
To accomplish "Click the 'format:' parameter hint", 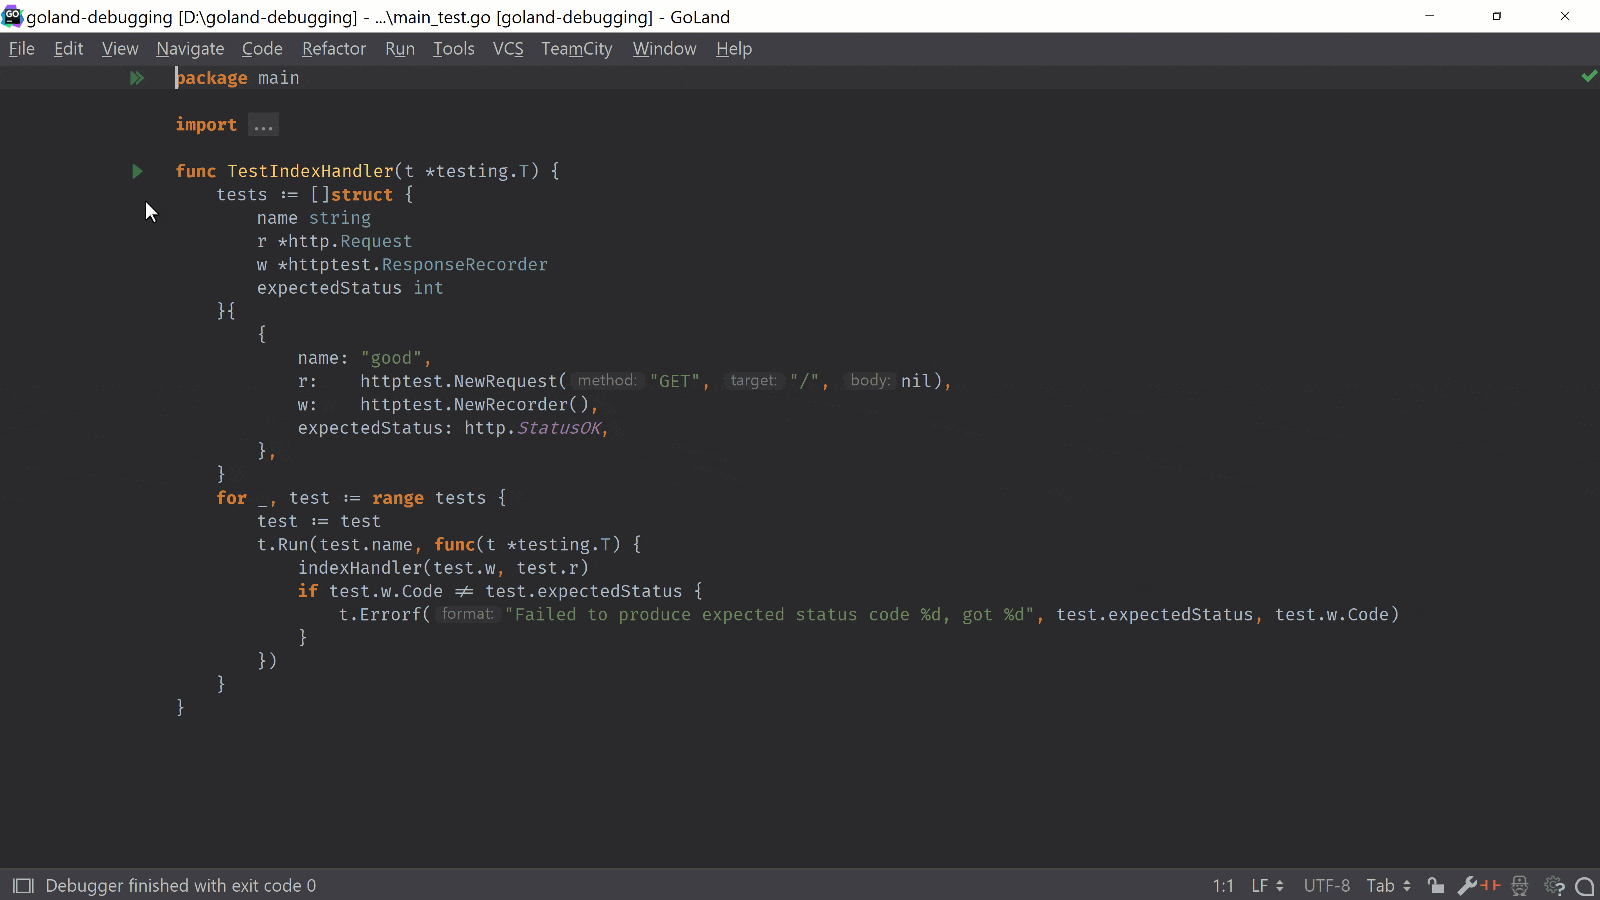I will coord(468,615).
